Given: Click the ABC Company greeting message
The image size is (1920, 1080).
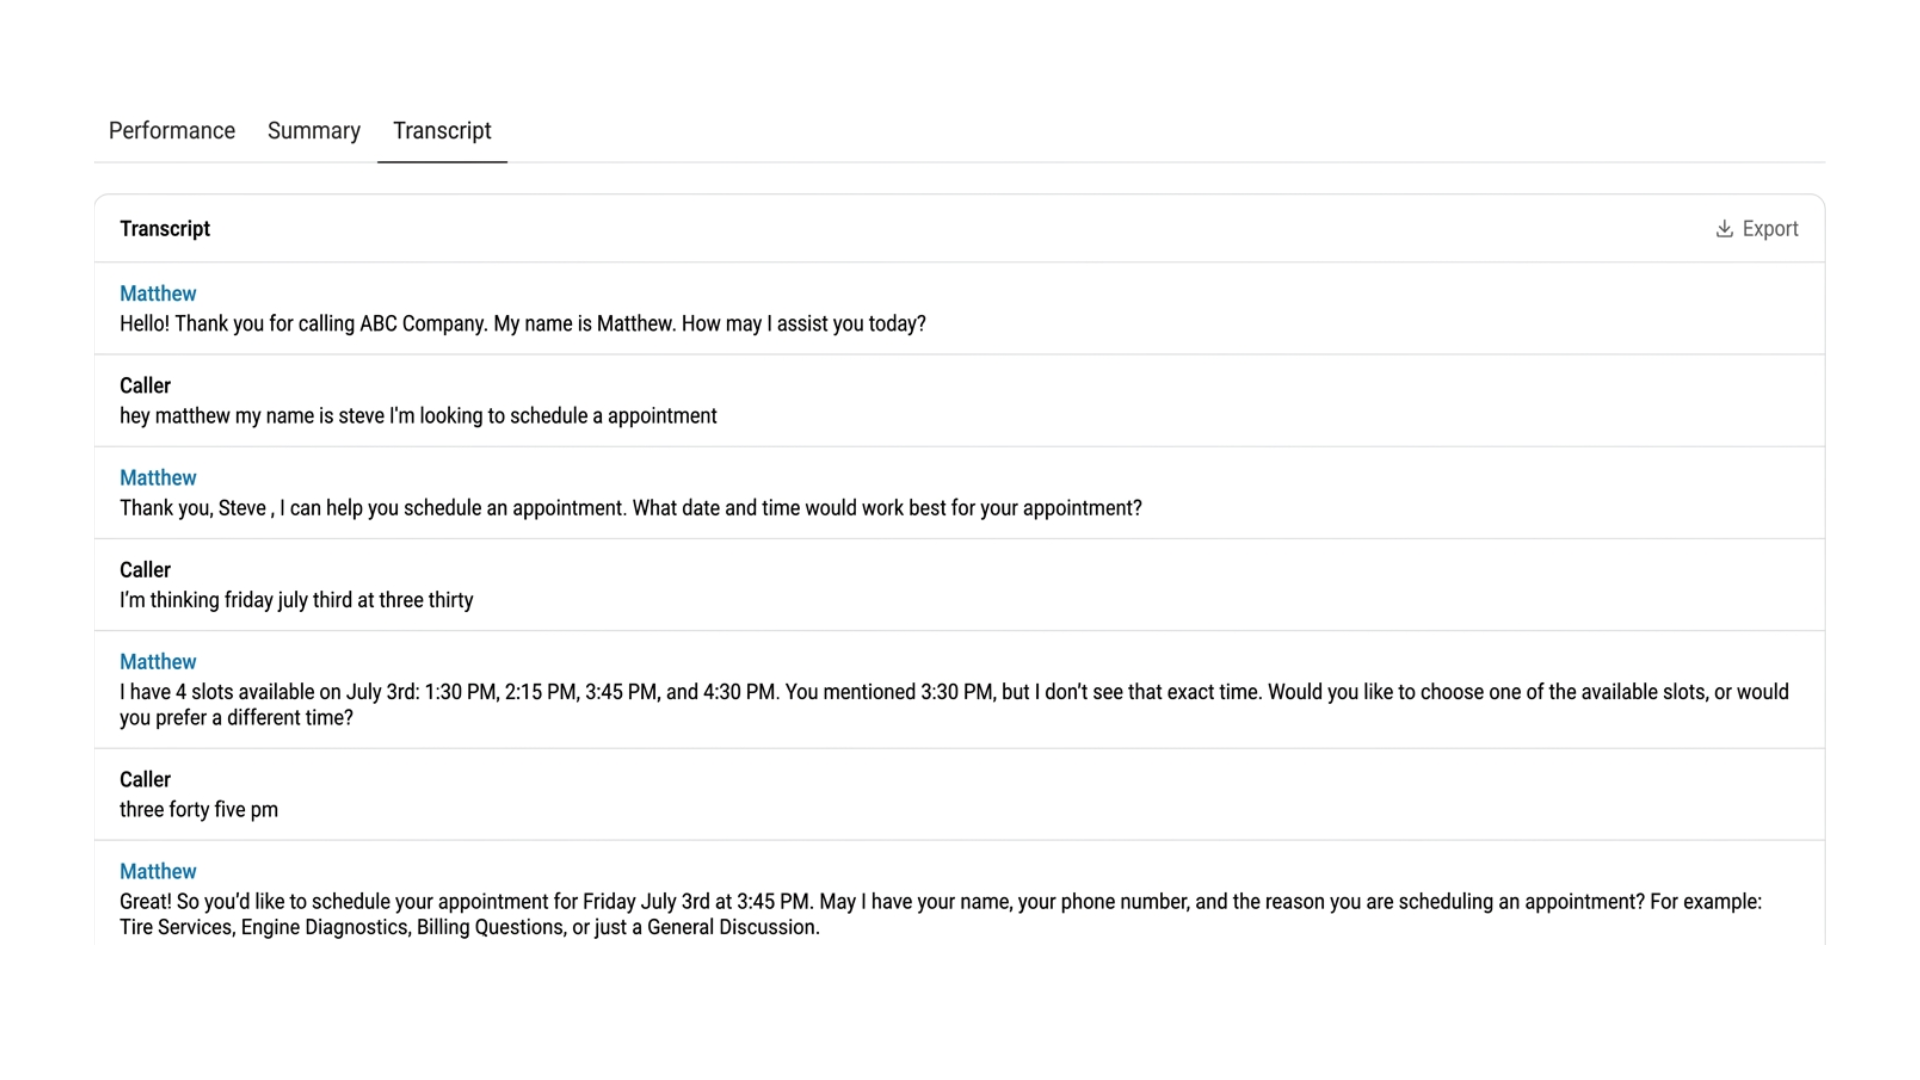Looking at the screenshot, I should click(523, 324).
